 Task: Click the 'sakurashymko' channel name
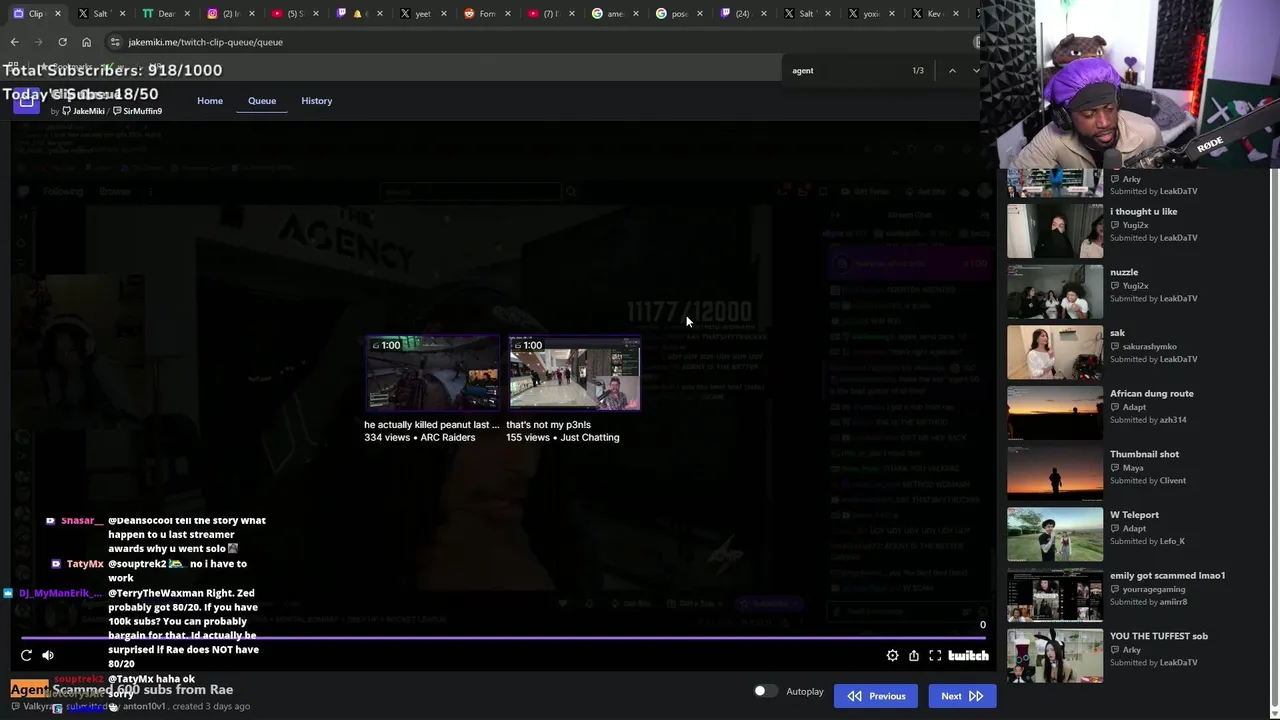[1149, 347]
